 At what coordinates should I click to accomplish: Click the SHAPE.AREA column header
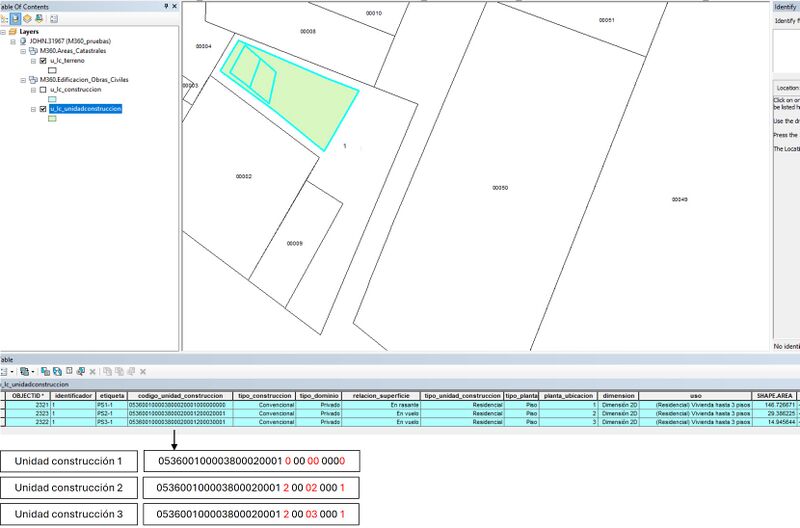pos(774,396)
